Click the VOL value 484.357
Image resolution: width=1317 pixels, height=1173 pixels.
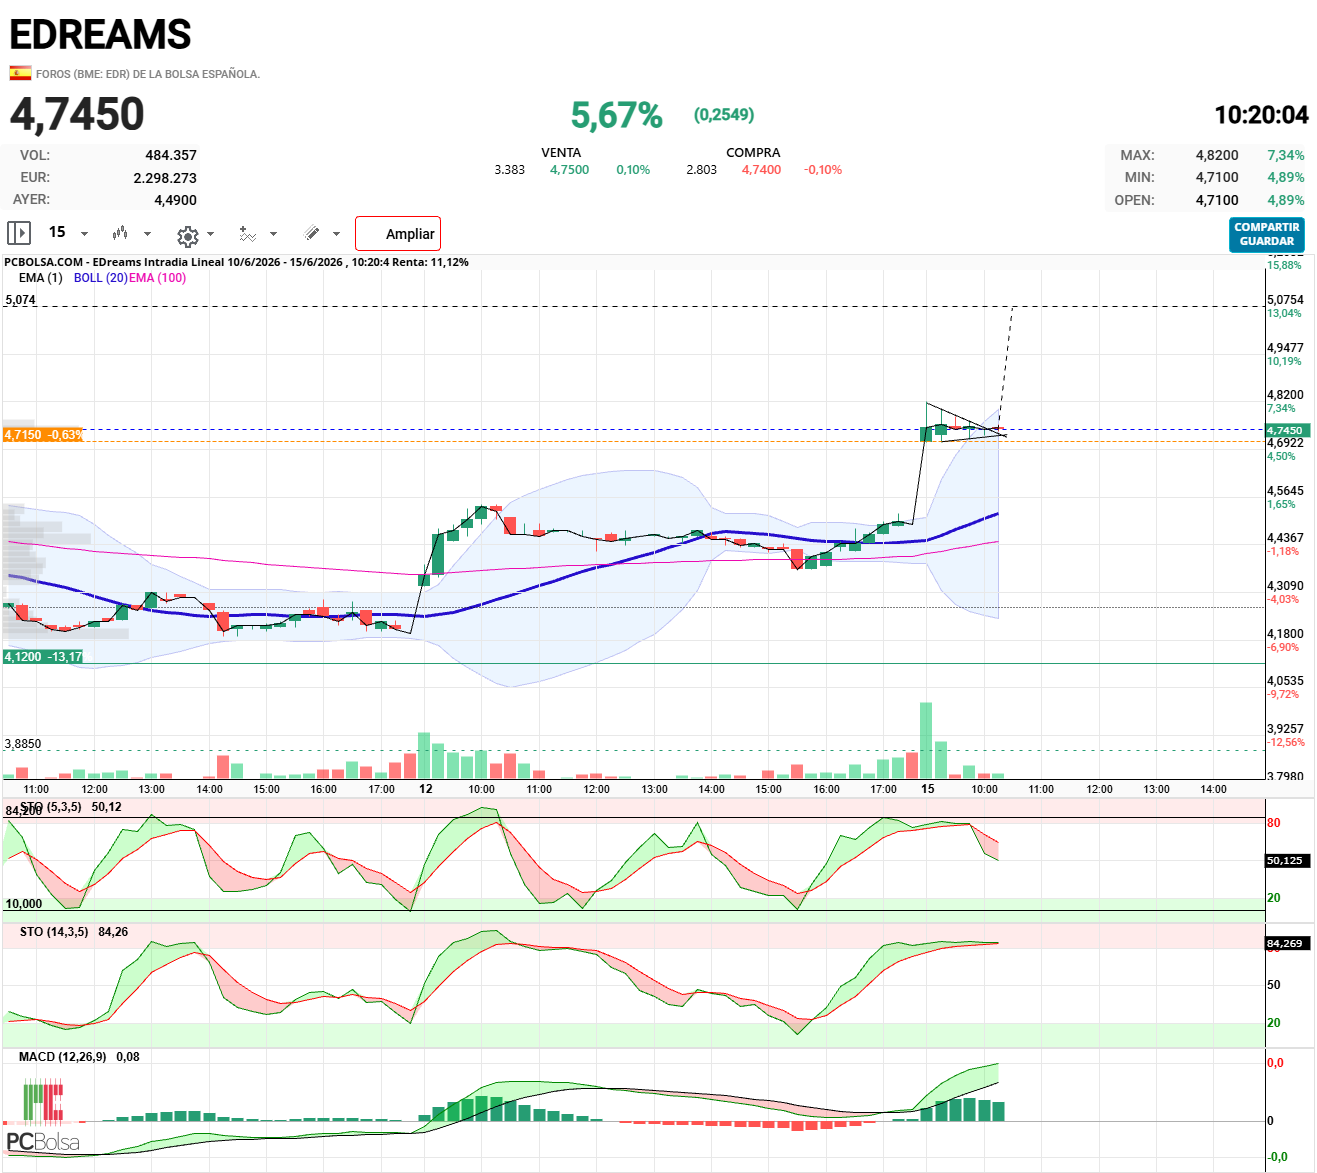(171, 155)
